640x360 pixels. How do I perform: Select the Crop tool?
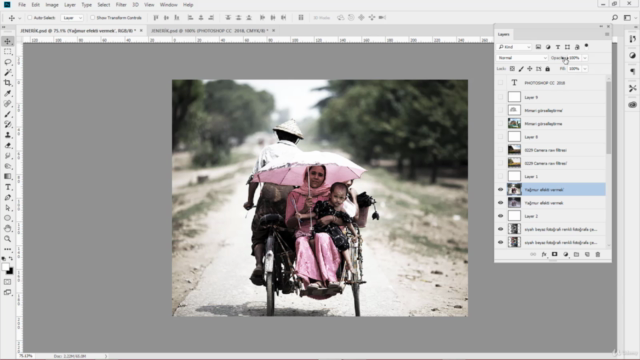click(8, 83)
